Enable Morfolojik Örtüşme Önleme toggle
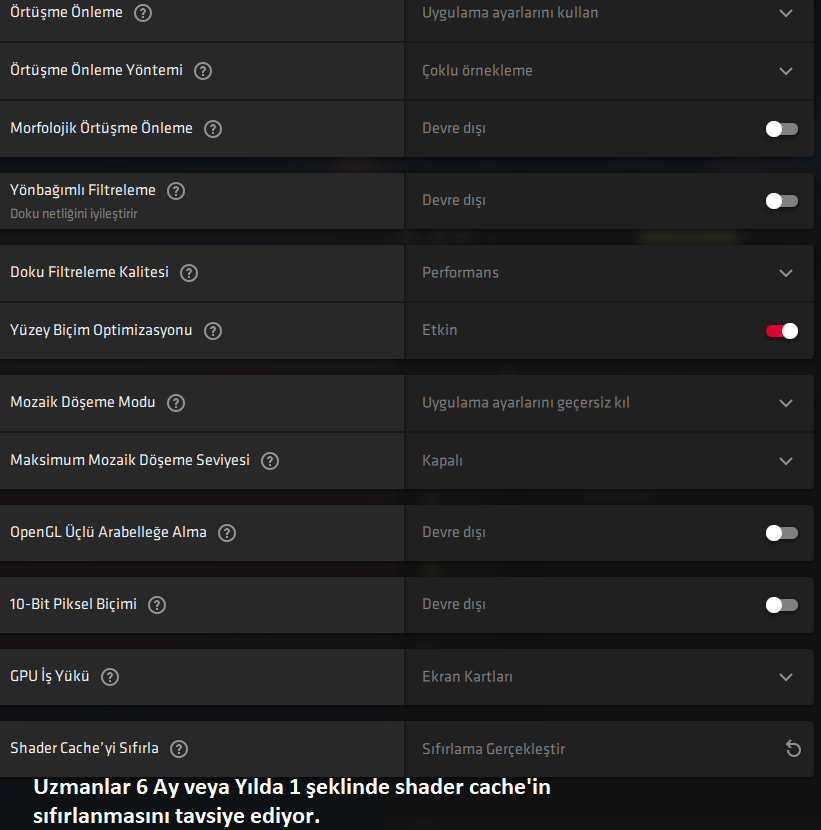The height and width of the screenshot is (830, 821). (781, 129)
